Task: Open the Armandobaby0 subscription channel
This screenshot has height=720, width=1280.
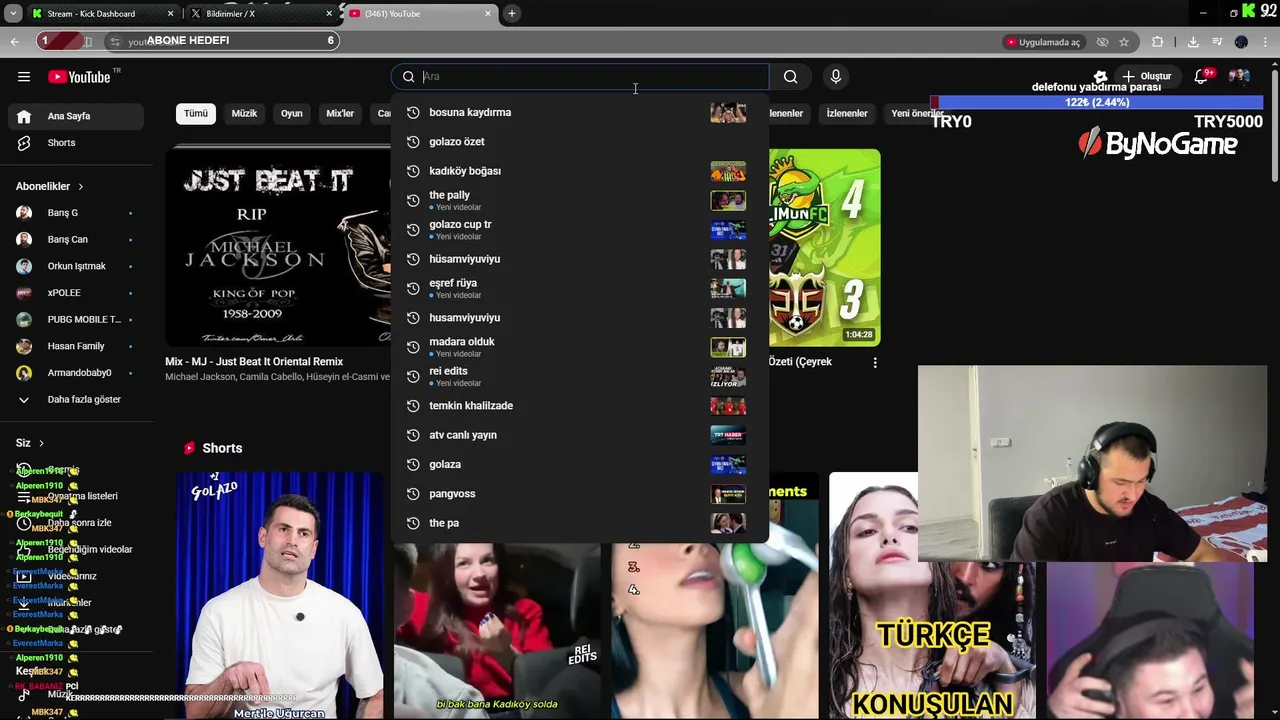Action: 76,373
